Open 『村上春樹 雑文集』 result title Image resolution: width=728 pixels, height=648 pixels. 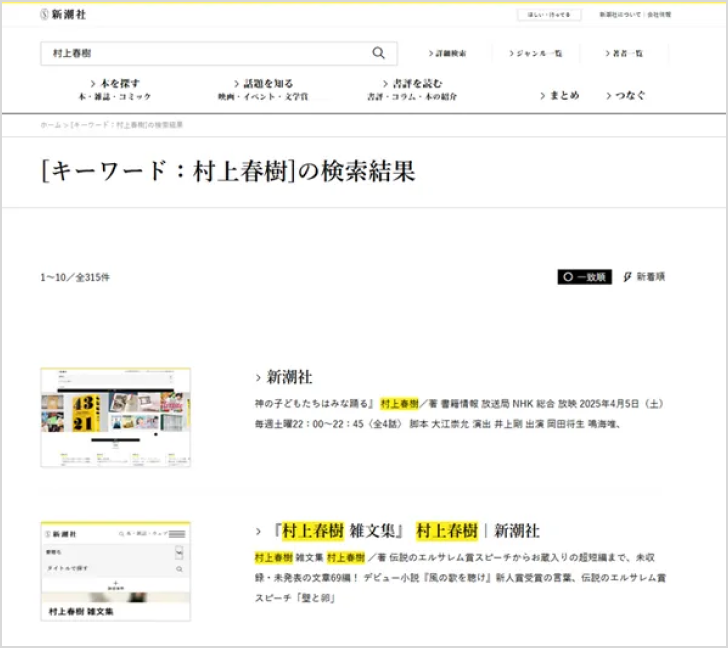(406, 531)
